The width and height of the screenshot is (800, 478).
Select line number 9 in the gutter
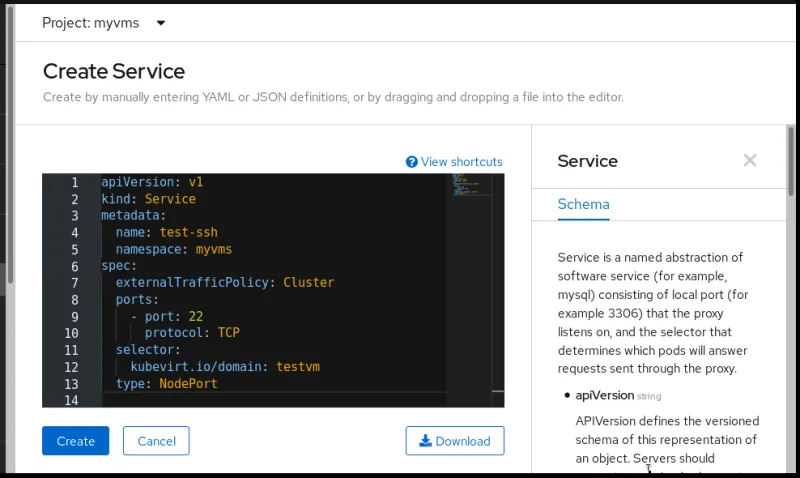[72, 316]
